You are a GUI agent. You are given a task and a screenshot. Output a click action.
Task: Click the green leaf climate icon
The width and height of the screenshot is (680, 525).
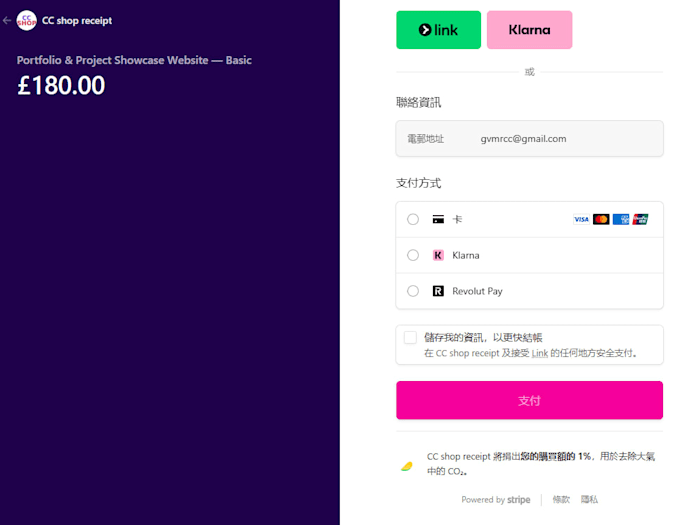[407, 466]
